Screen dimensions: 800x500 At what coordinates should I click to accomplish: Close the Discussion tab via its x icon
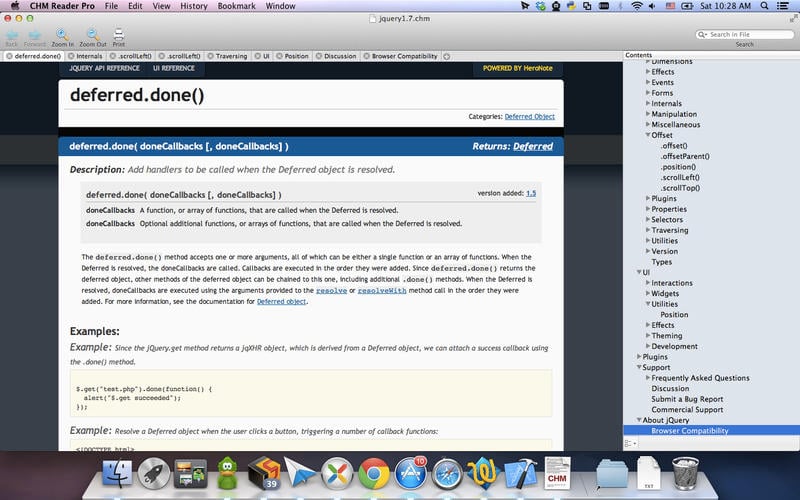coord(319,56)
